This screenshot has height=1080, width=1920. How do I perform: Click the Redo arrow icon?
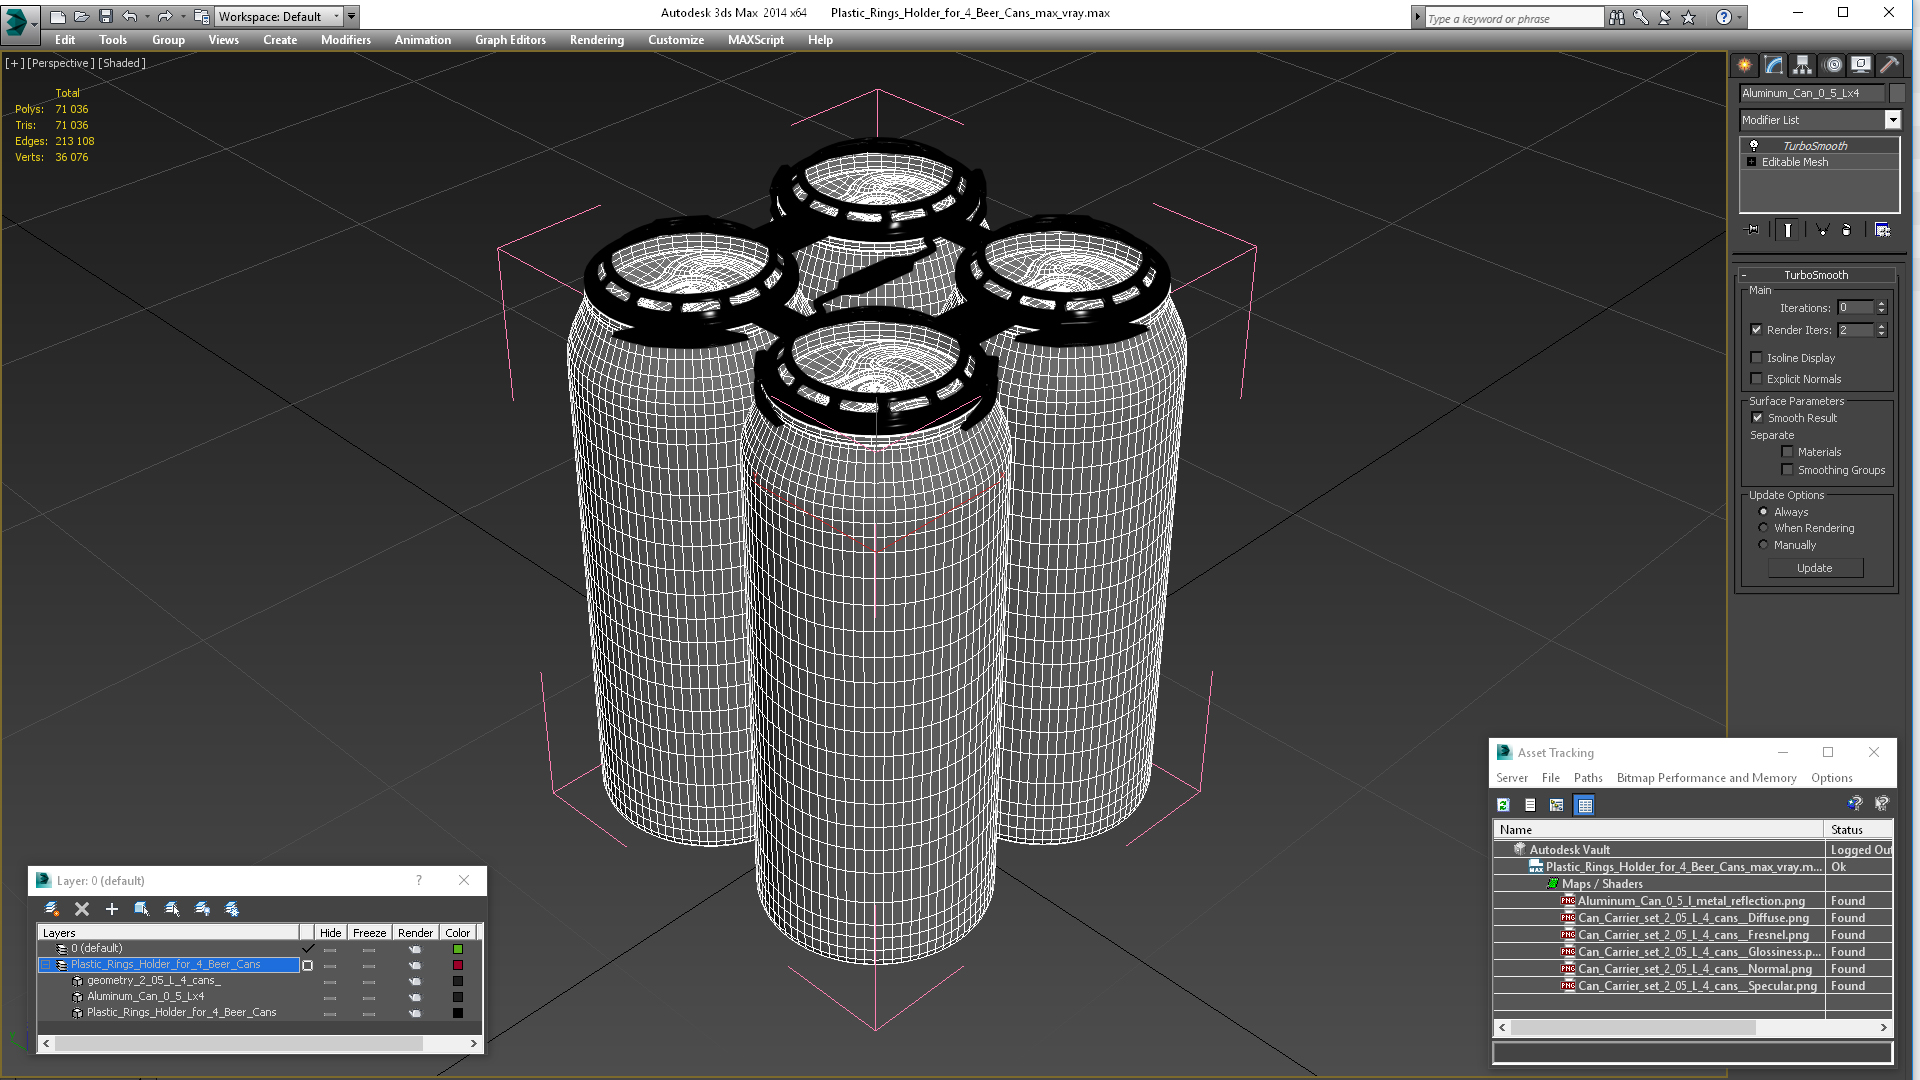click(164, 17)
